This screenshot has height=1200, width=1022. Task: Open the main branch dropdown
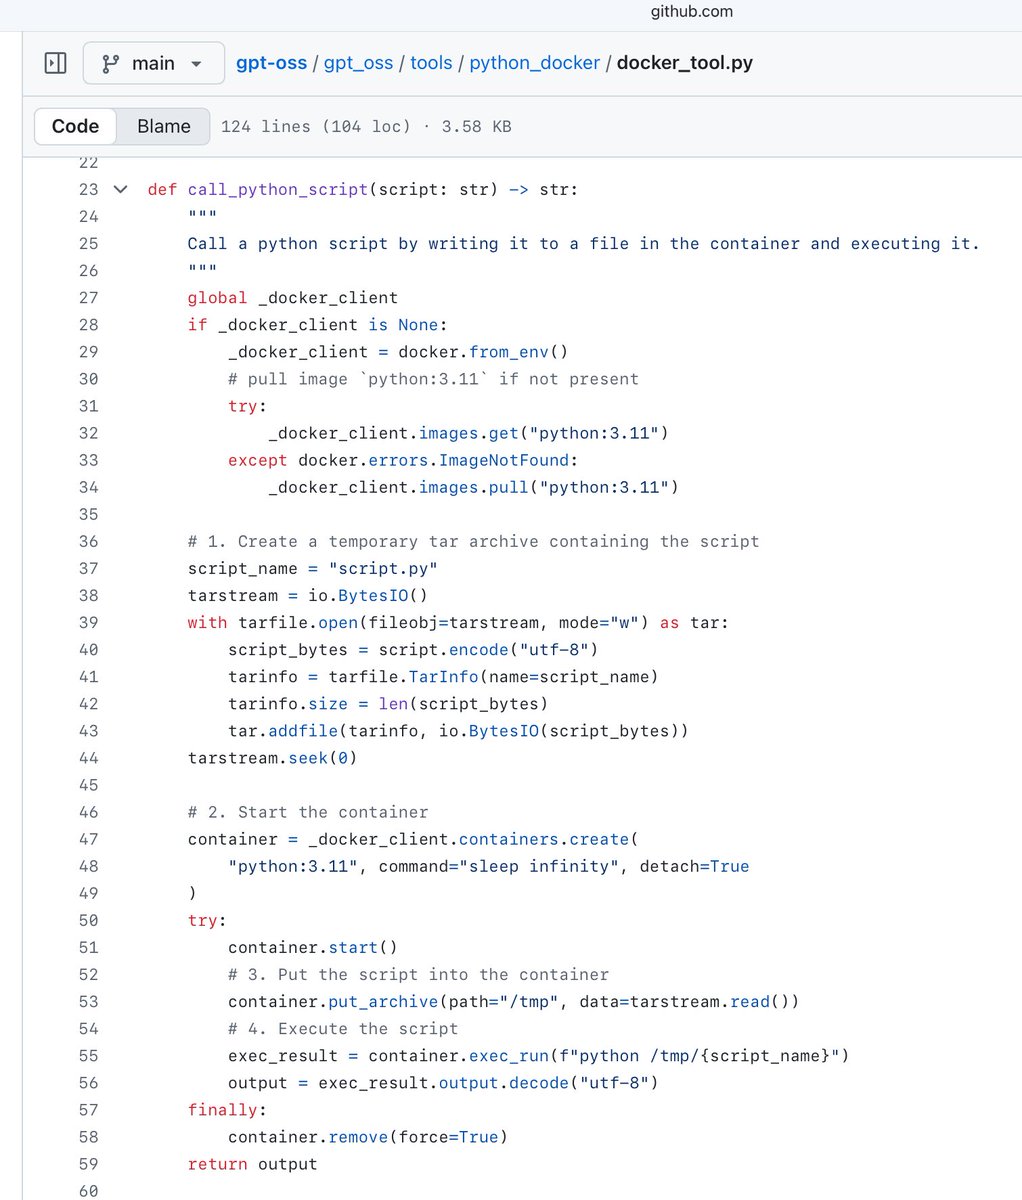152,63
